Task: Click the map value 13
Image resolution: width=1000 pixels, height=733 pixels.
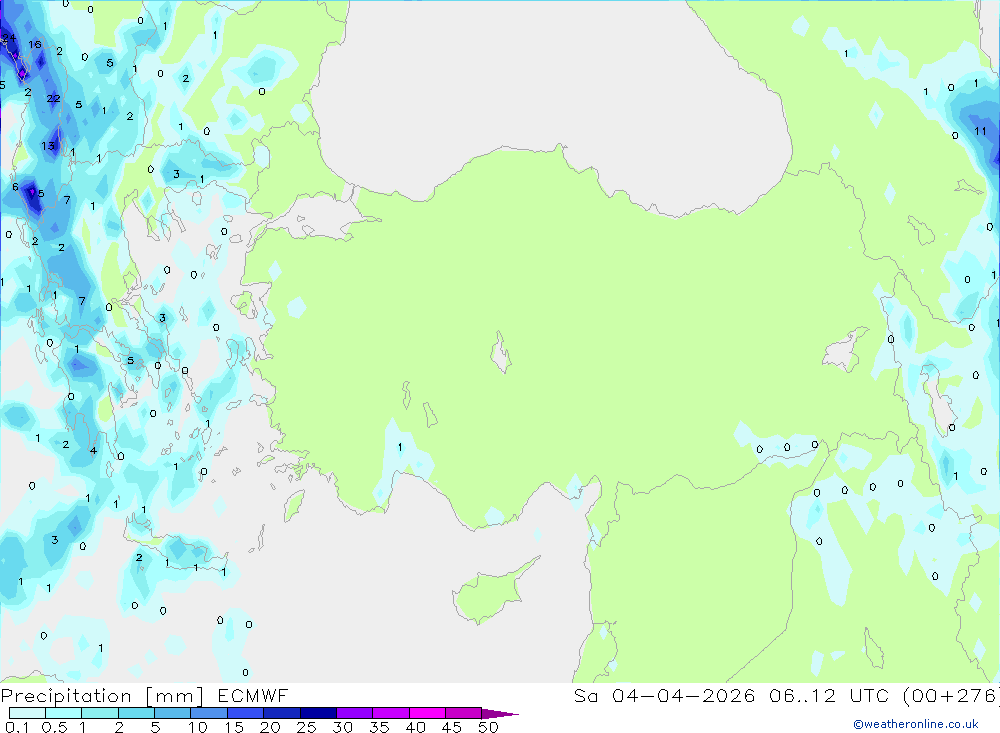Action: 48,146
